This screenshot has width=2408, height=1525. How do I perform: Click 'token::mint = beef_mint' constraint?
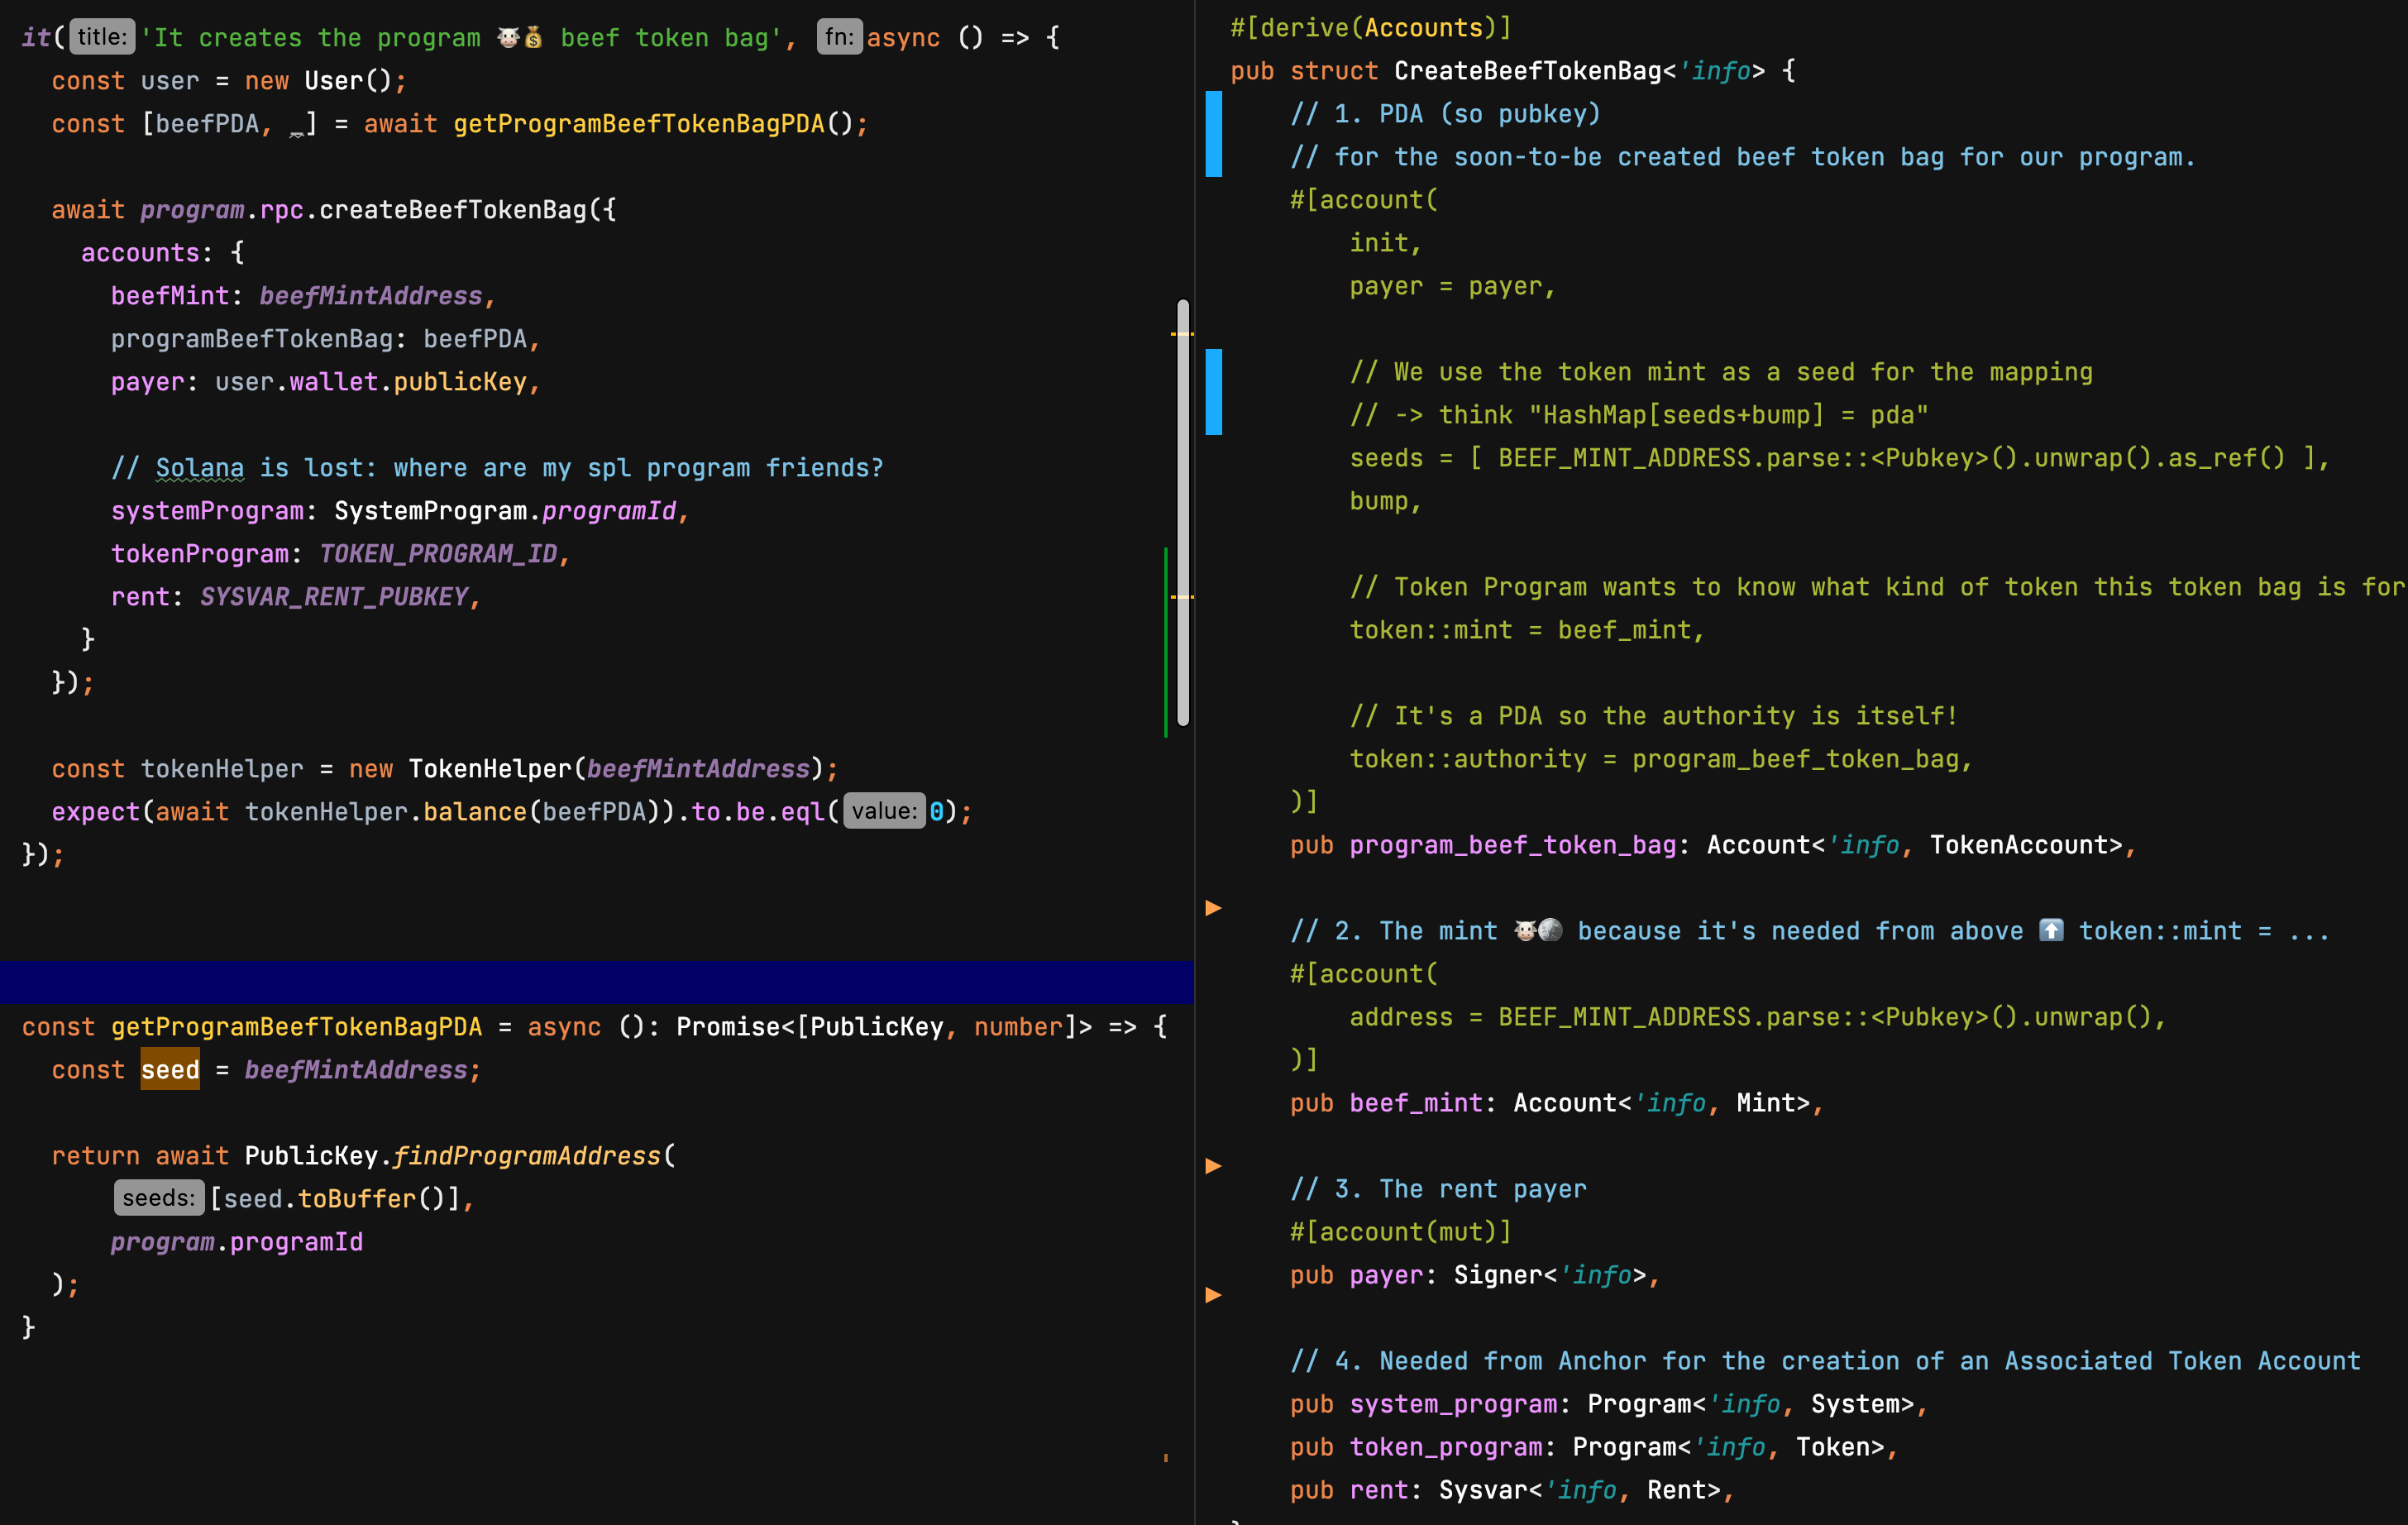1520,630
